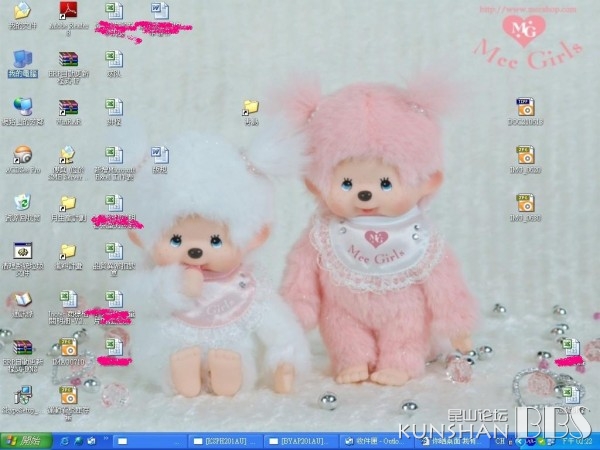
Task: Launch Internet Explorer from the Quick Launch bar
Action: pyautogui.click(x=65, y=441)
